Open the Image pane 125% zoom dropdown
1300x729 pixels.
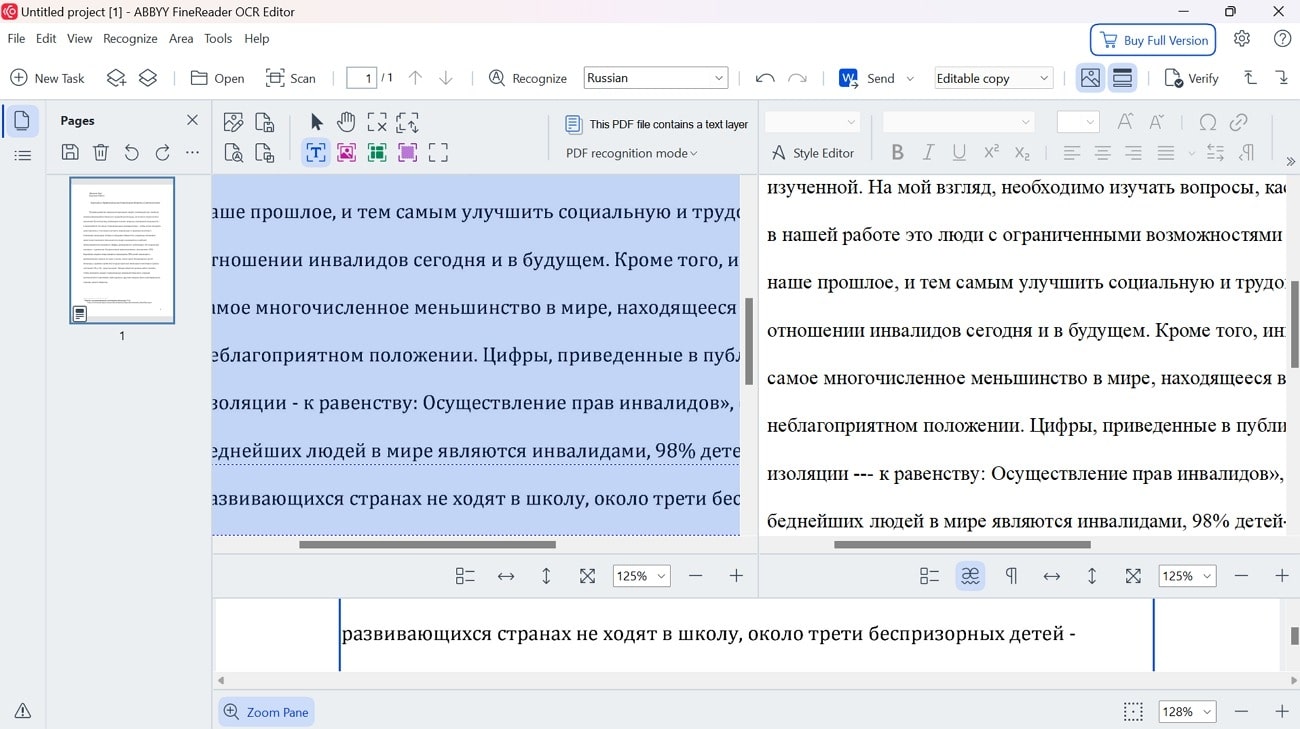click(x=641, y=576)
